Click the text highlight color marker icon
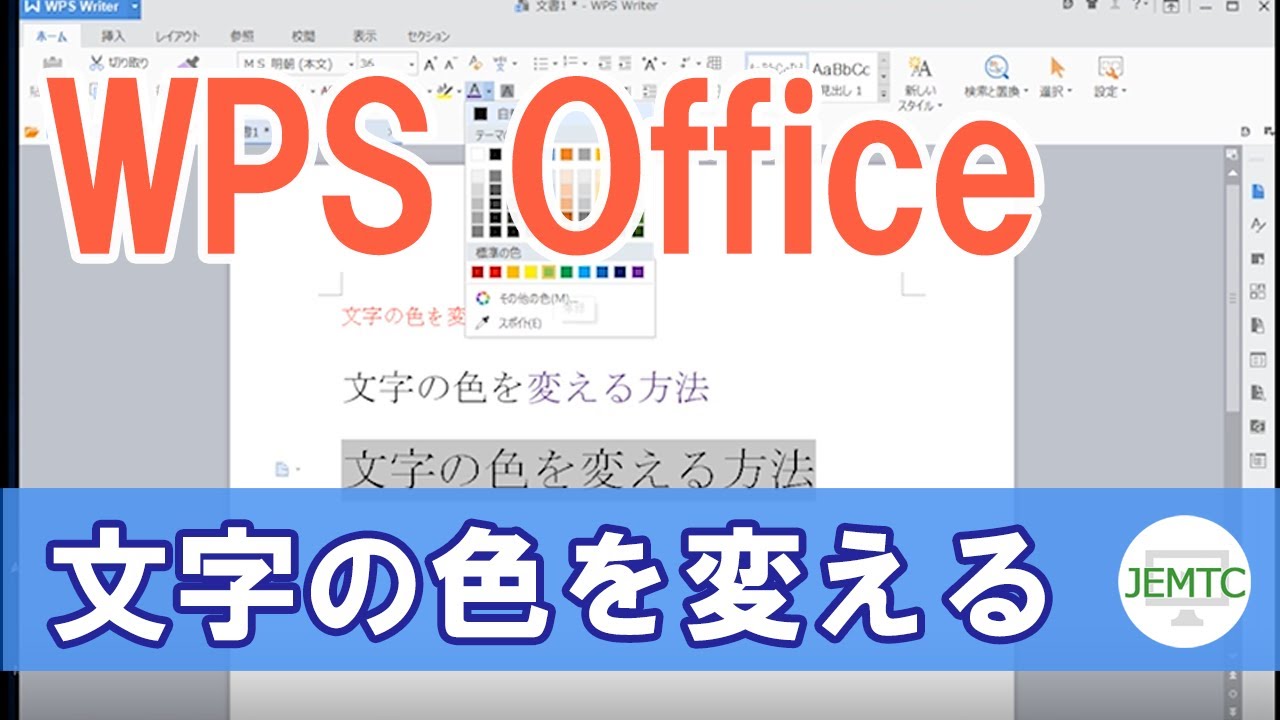 pos(445,91)
